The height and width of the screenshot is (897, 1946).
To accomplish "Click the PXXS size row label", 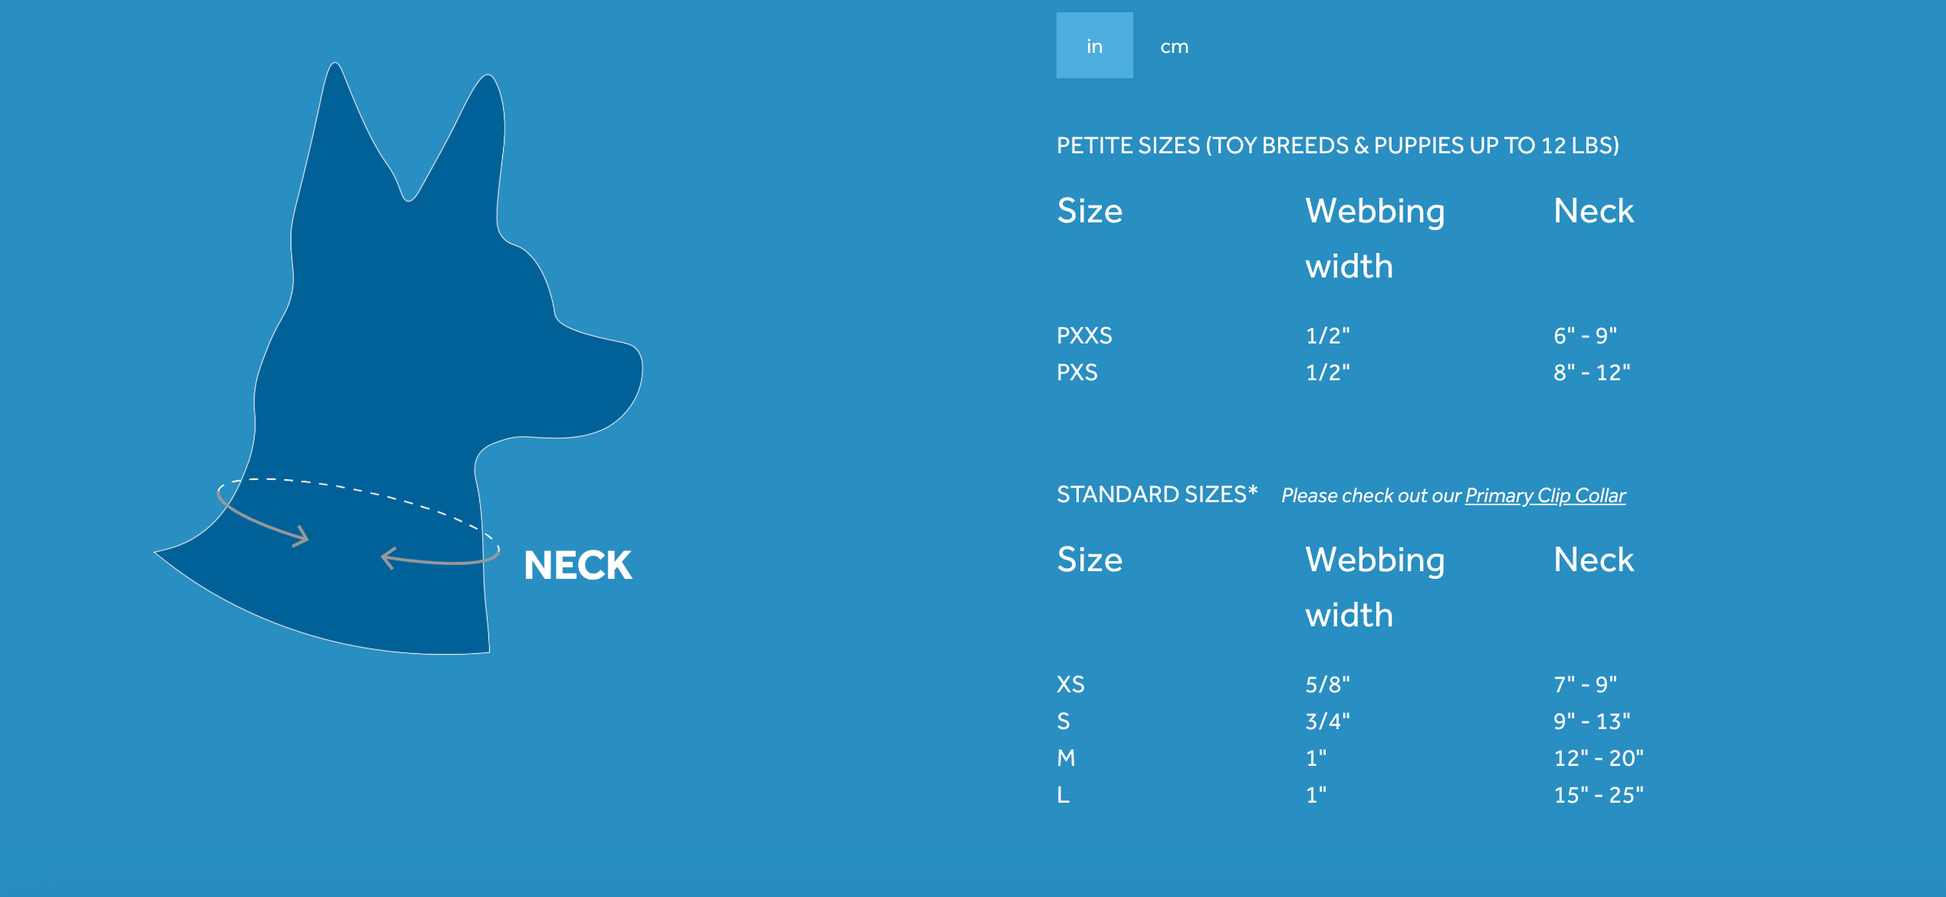I will pyautogui.click(x=1084, y=336).
